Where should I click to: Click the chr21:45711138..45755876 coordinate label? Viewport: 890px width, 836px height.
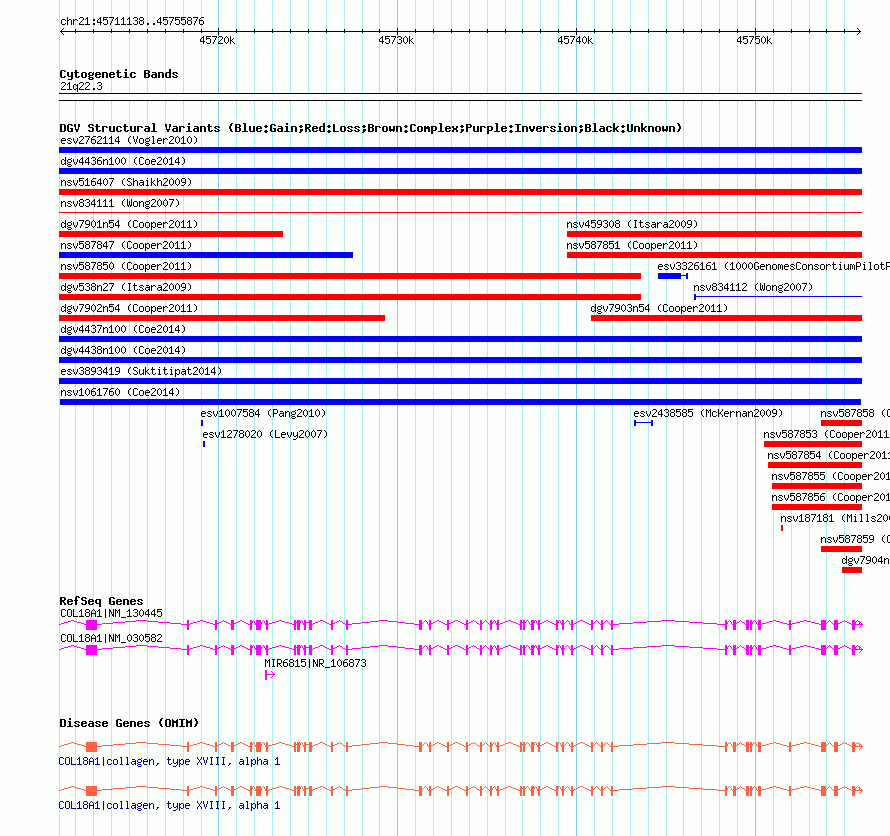(132, 22)
